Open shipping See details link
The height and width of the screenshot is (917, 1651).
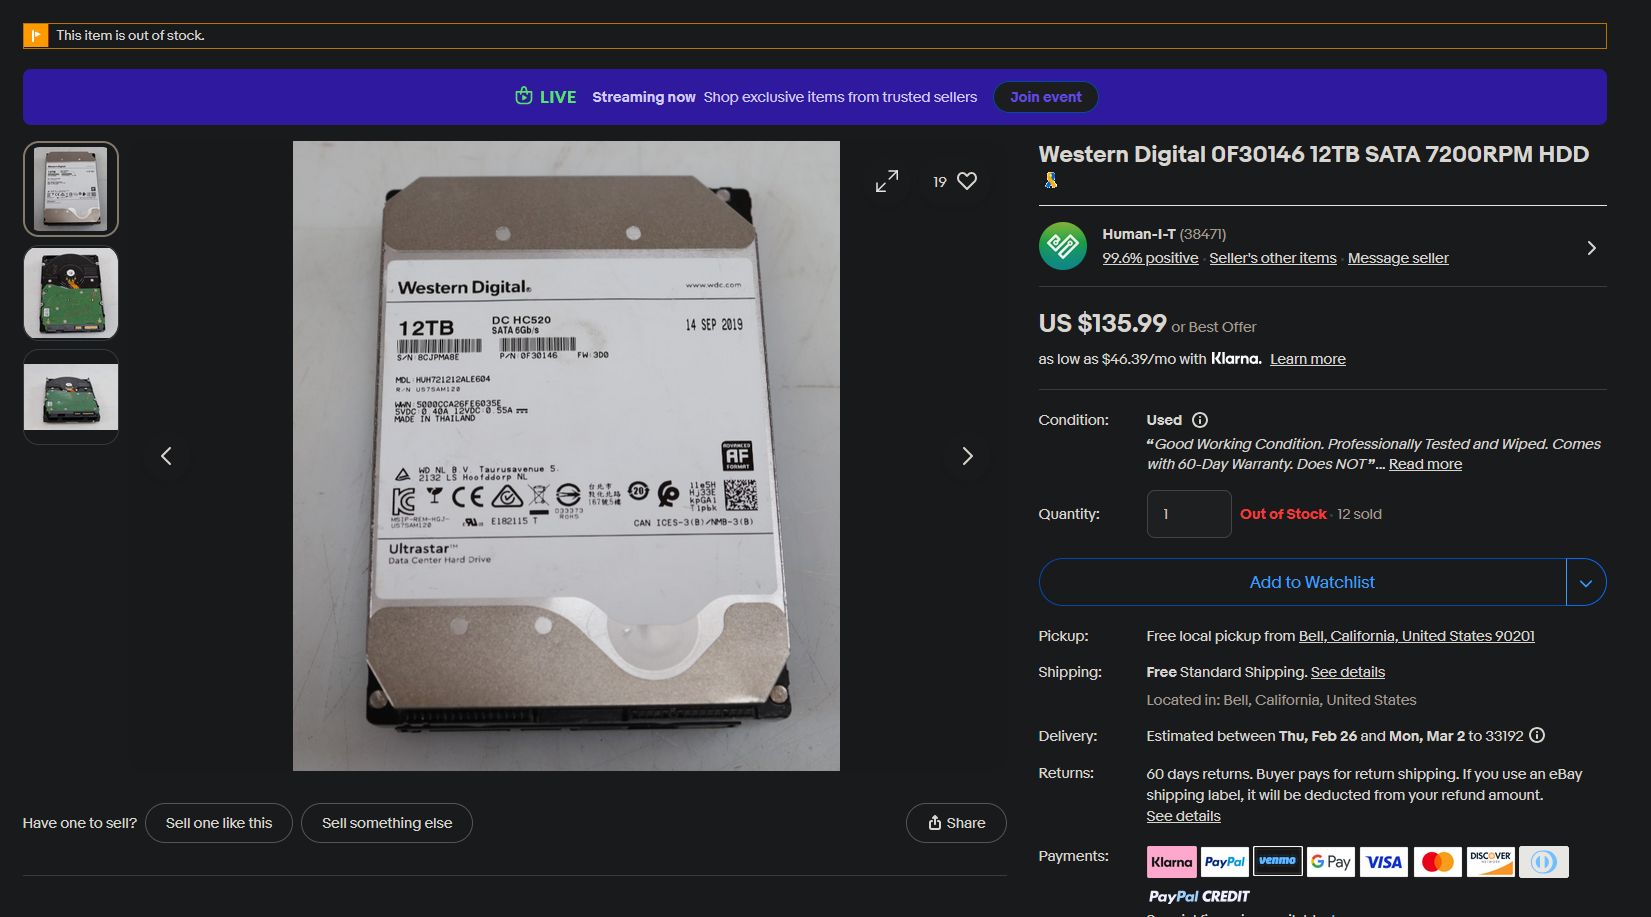point(1348,672)
